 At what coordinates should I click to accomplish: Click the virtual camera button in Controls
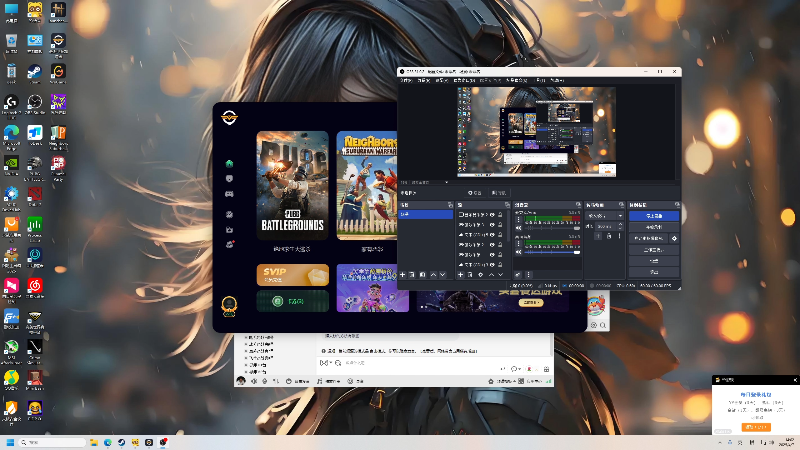(648, 238)
